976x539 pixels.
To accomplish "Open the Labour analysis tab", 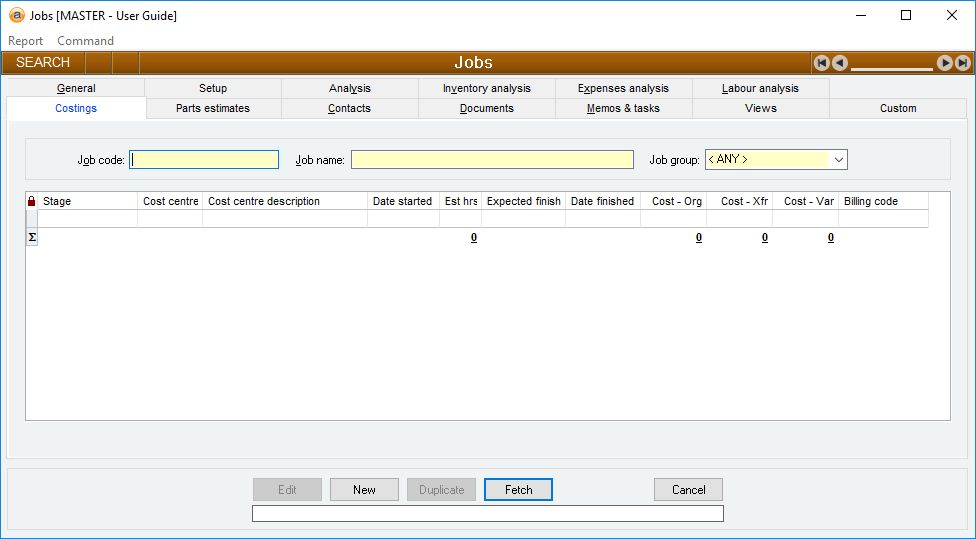I will pyautogui.click(x=760, y=88).
